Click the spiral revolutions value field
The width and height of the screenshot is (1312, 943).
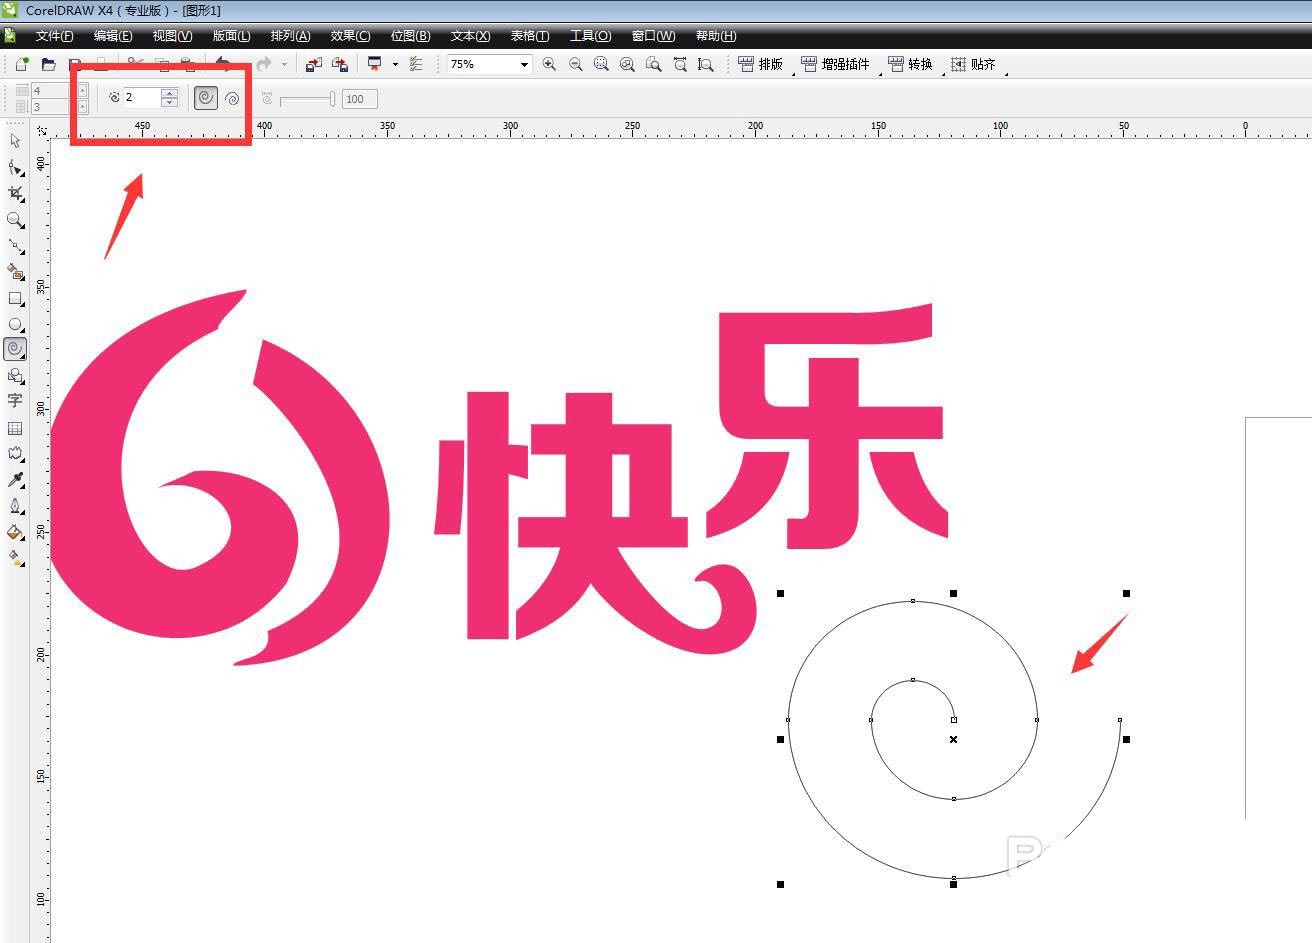click(x=140, y=97)
